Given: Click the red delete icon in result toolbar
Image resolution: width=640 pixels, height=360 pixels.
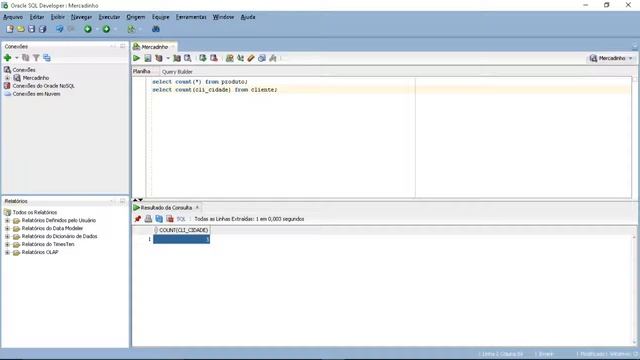Looking at the screenshot, I should pos(170,219).
